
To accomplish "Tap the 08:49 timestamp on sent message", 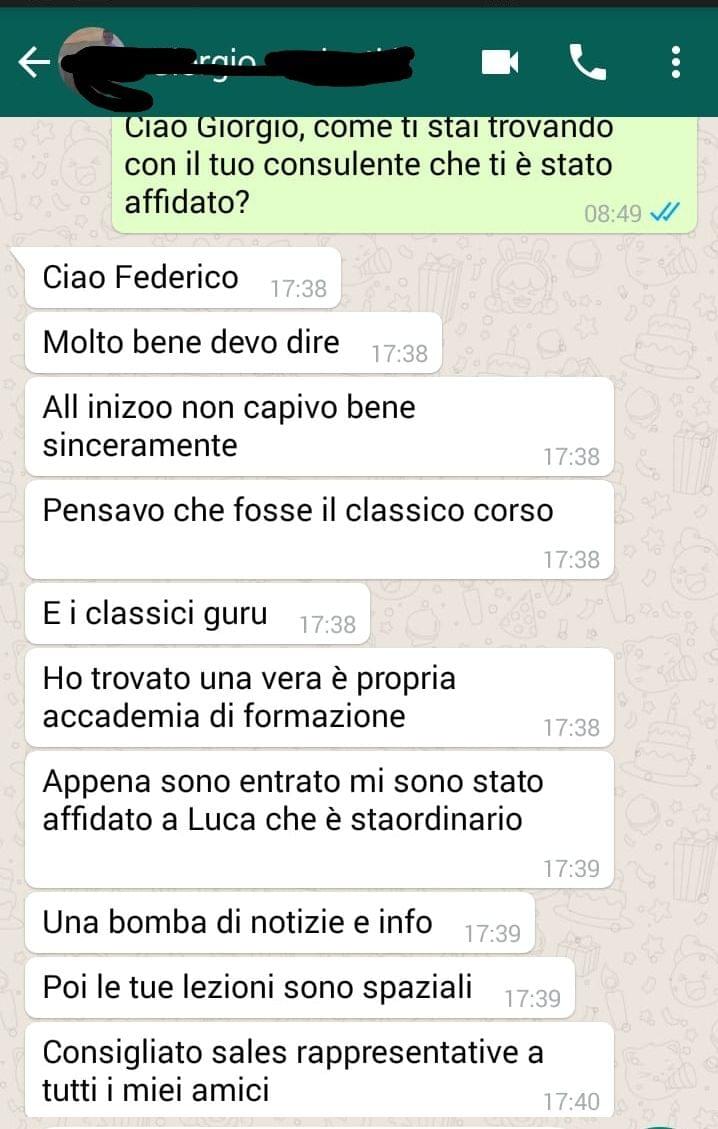I will (x=613, y=214).
